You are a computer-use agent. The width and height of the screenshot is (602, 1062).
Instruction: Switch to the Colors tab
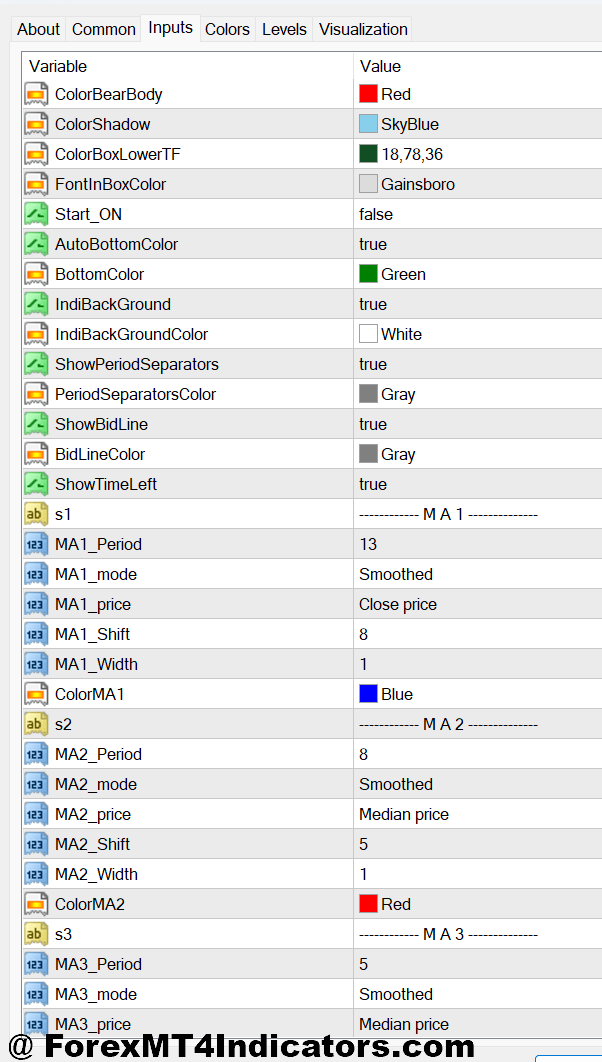(227, 29)
